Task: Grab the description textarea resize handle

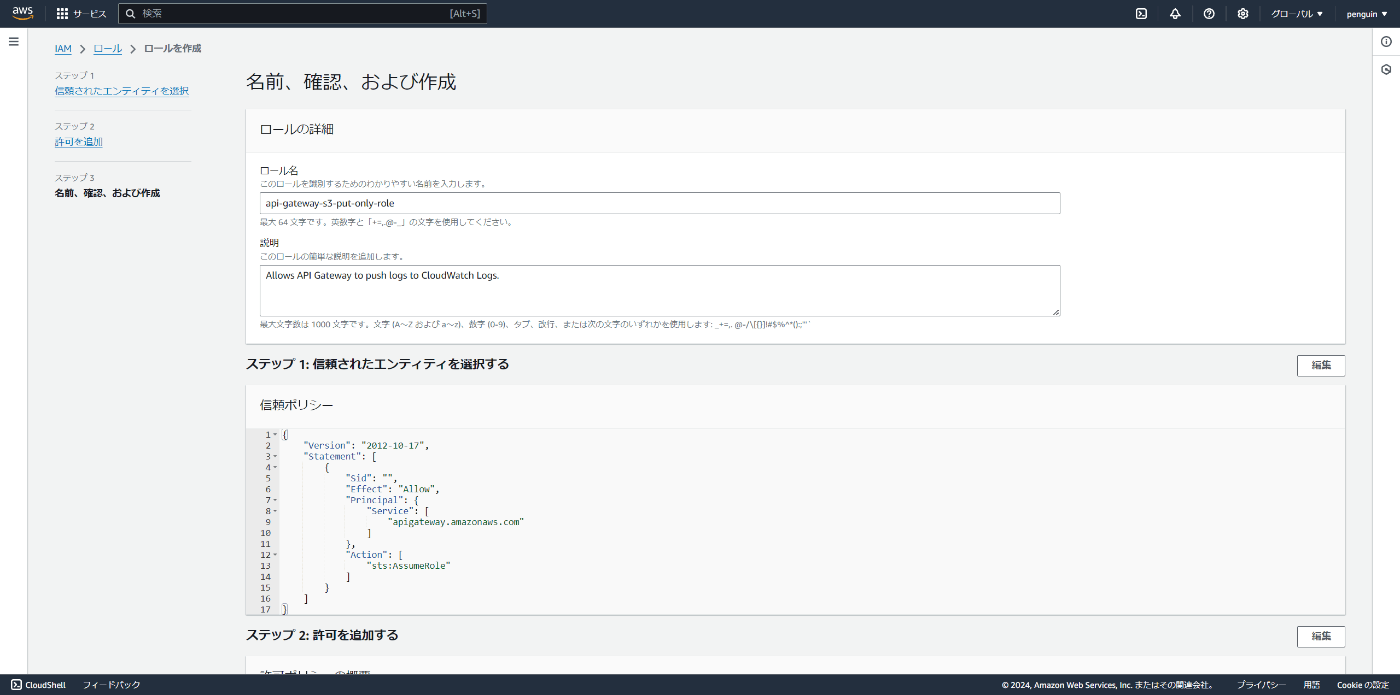Action: tap(1055, 312)
